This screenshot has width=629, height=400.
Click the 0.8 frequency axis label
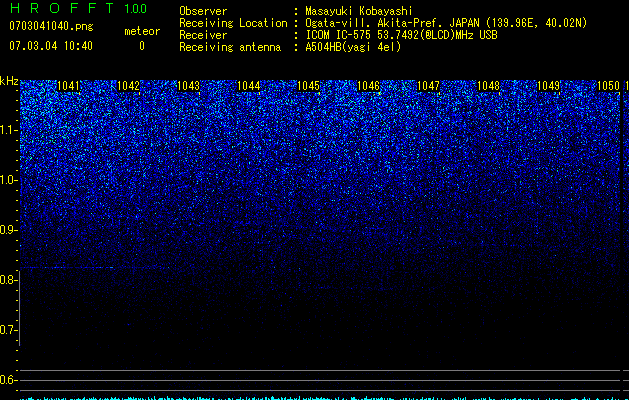[x=7, y=280]
